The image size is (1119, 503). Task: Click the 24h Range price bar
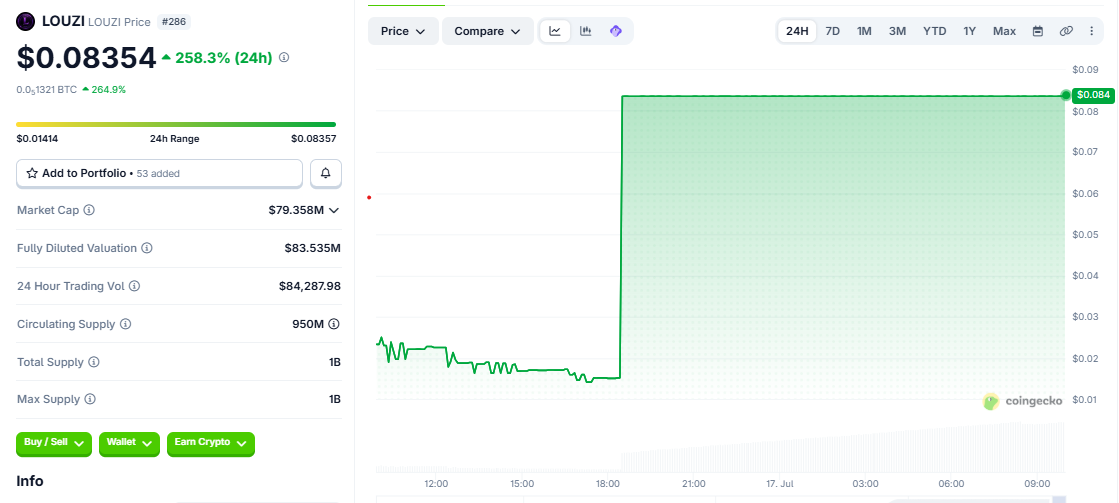click(x=176, y=125)
